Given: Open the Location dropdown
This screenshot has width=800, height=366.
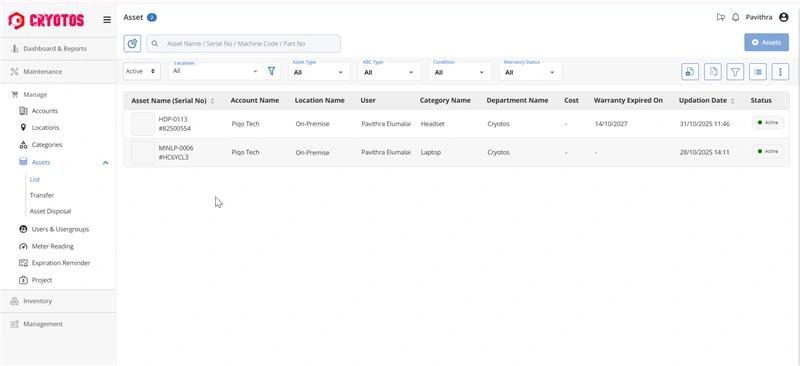Looking at the screenshot, I should point(216,71).
